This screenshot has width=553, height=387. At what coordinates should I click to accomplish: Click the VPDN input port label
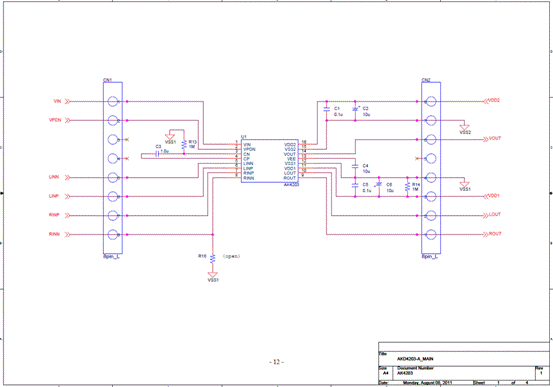pyautogui.click(x=55, y=120)
